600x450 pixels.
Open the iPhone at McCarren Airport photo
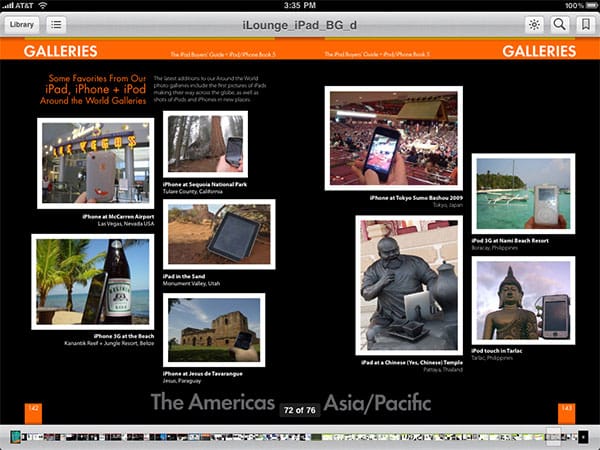pyautogui.click(x=96, y=163)
